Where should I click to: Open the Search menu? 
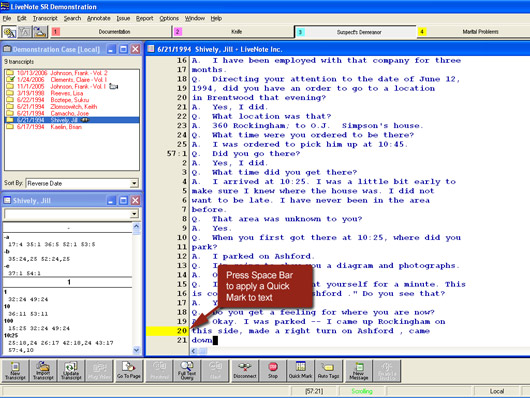coord(72,18)
